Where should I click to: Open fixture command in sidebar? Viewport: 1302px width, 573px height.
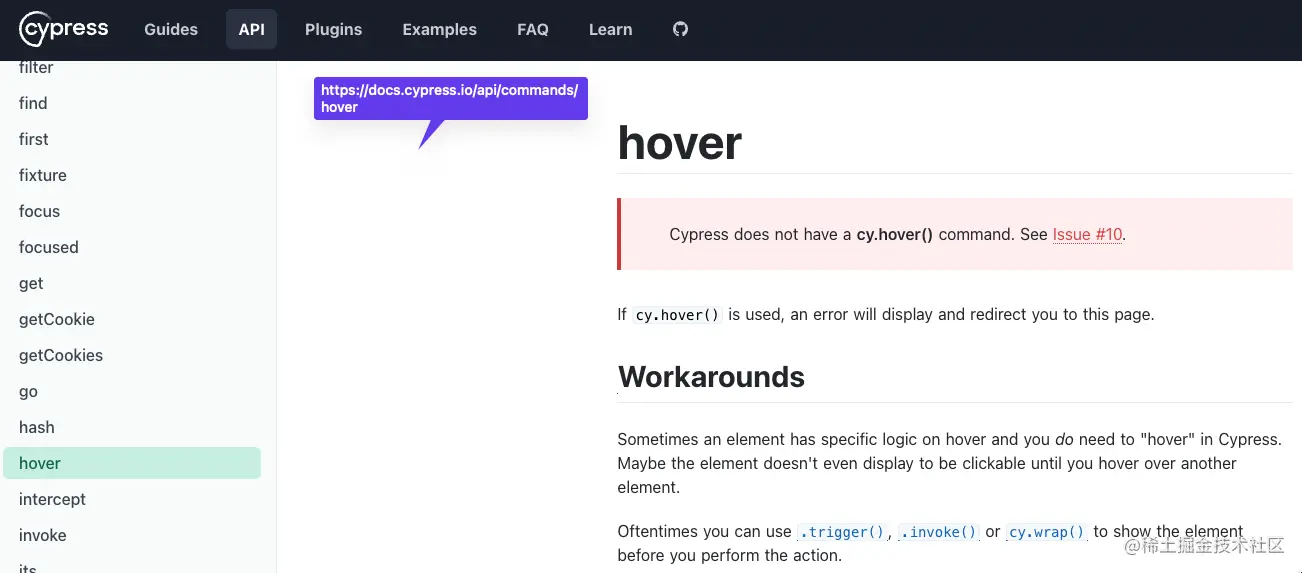tap(43, 175)
